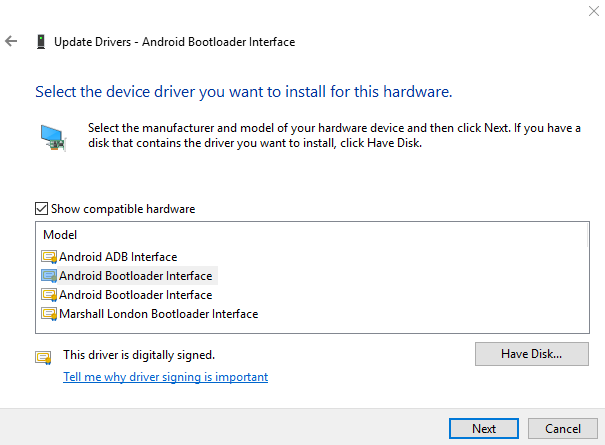
Task: Click the Marshall London Bootloader driver icon
Action: (49, 314)
